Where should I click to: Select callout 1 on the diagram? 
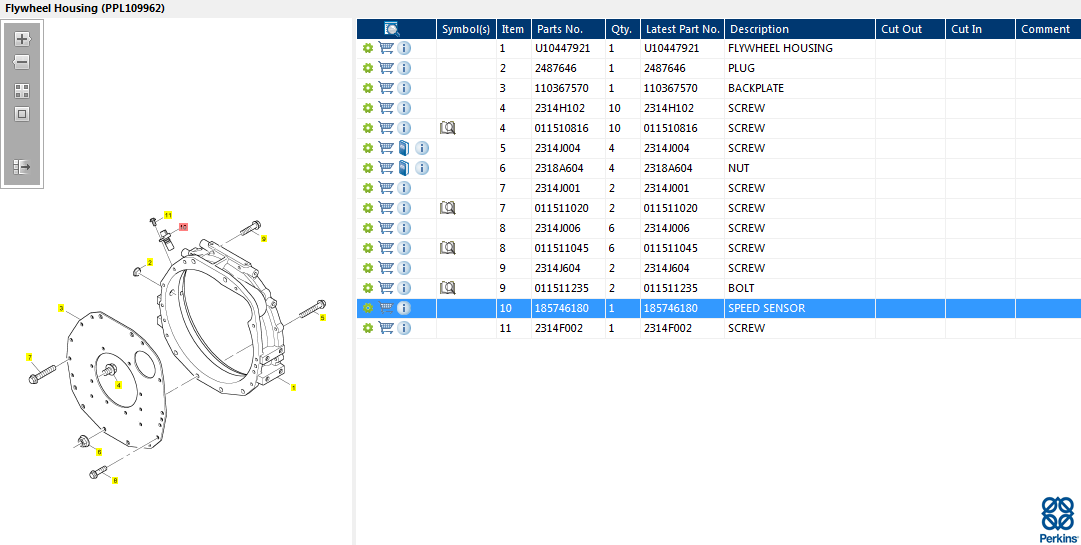(294, 387)
